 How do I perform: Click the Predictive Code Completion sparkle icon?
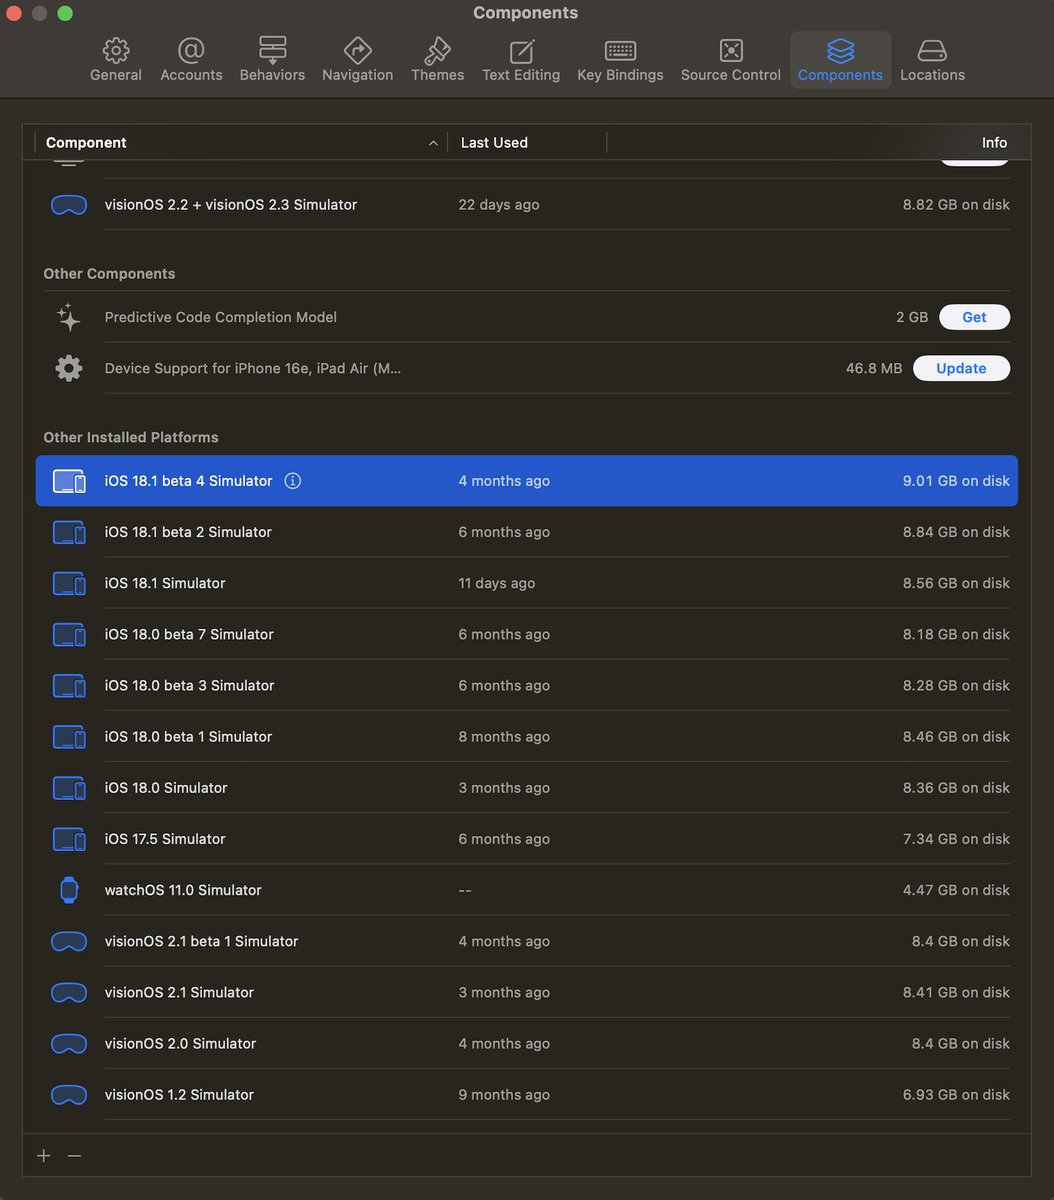click(69, 317)
